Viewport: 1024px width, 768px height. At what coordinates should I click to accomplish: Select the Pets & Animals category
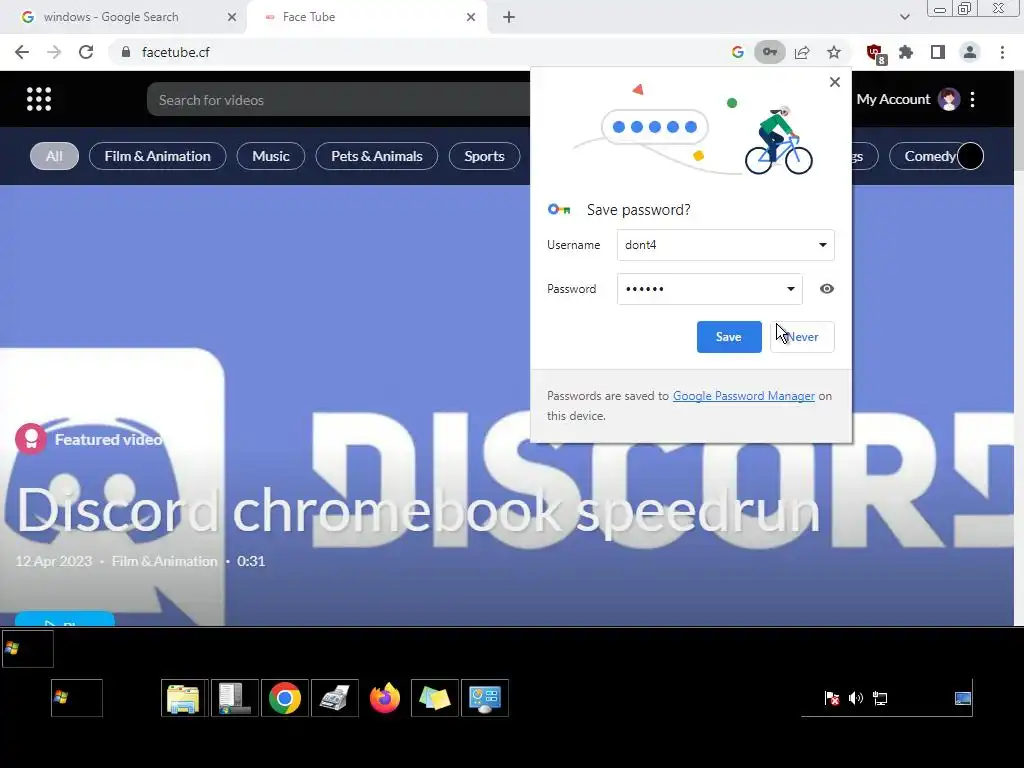click(x=377, y=156)
